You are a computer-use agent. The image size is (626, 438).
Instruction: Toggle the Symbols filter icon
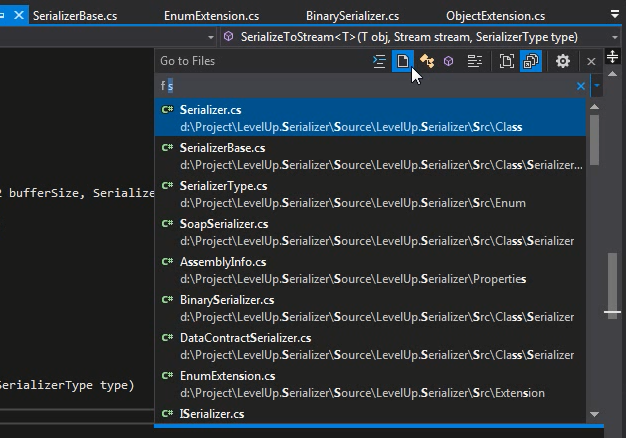click(x=474, y=61)
